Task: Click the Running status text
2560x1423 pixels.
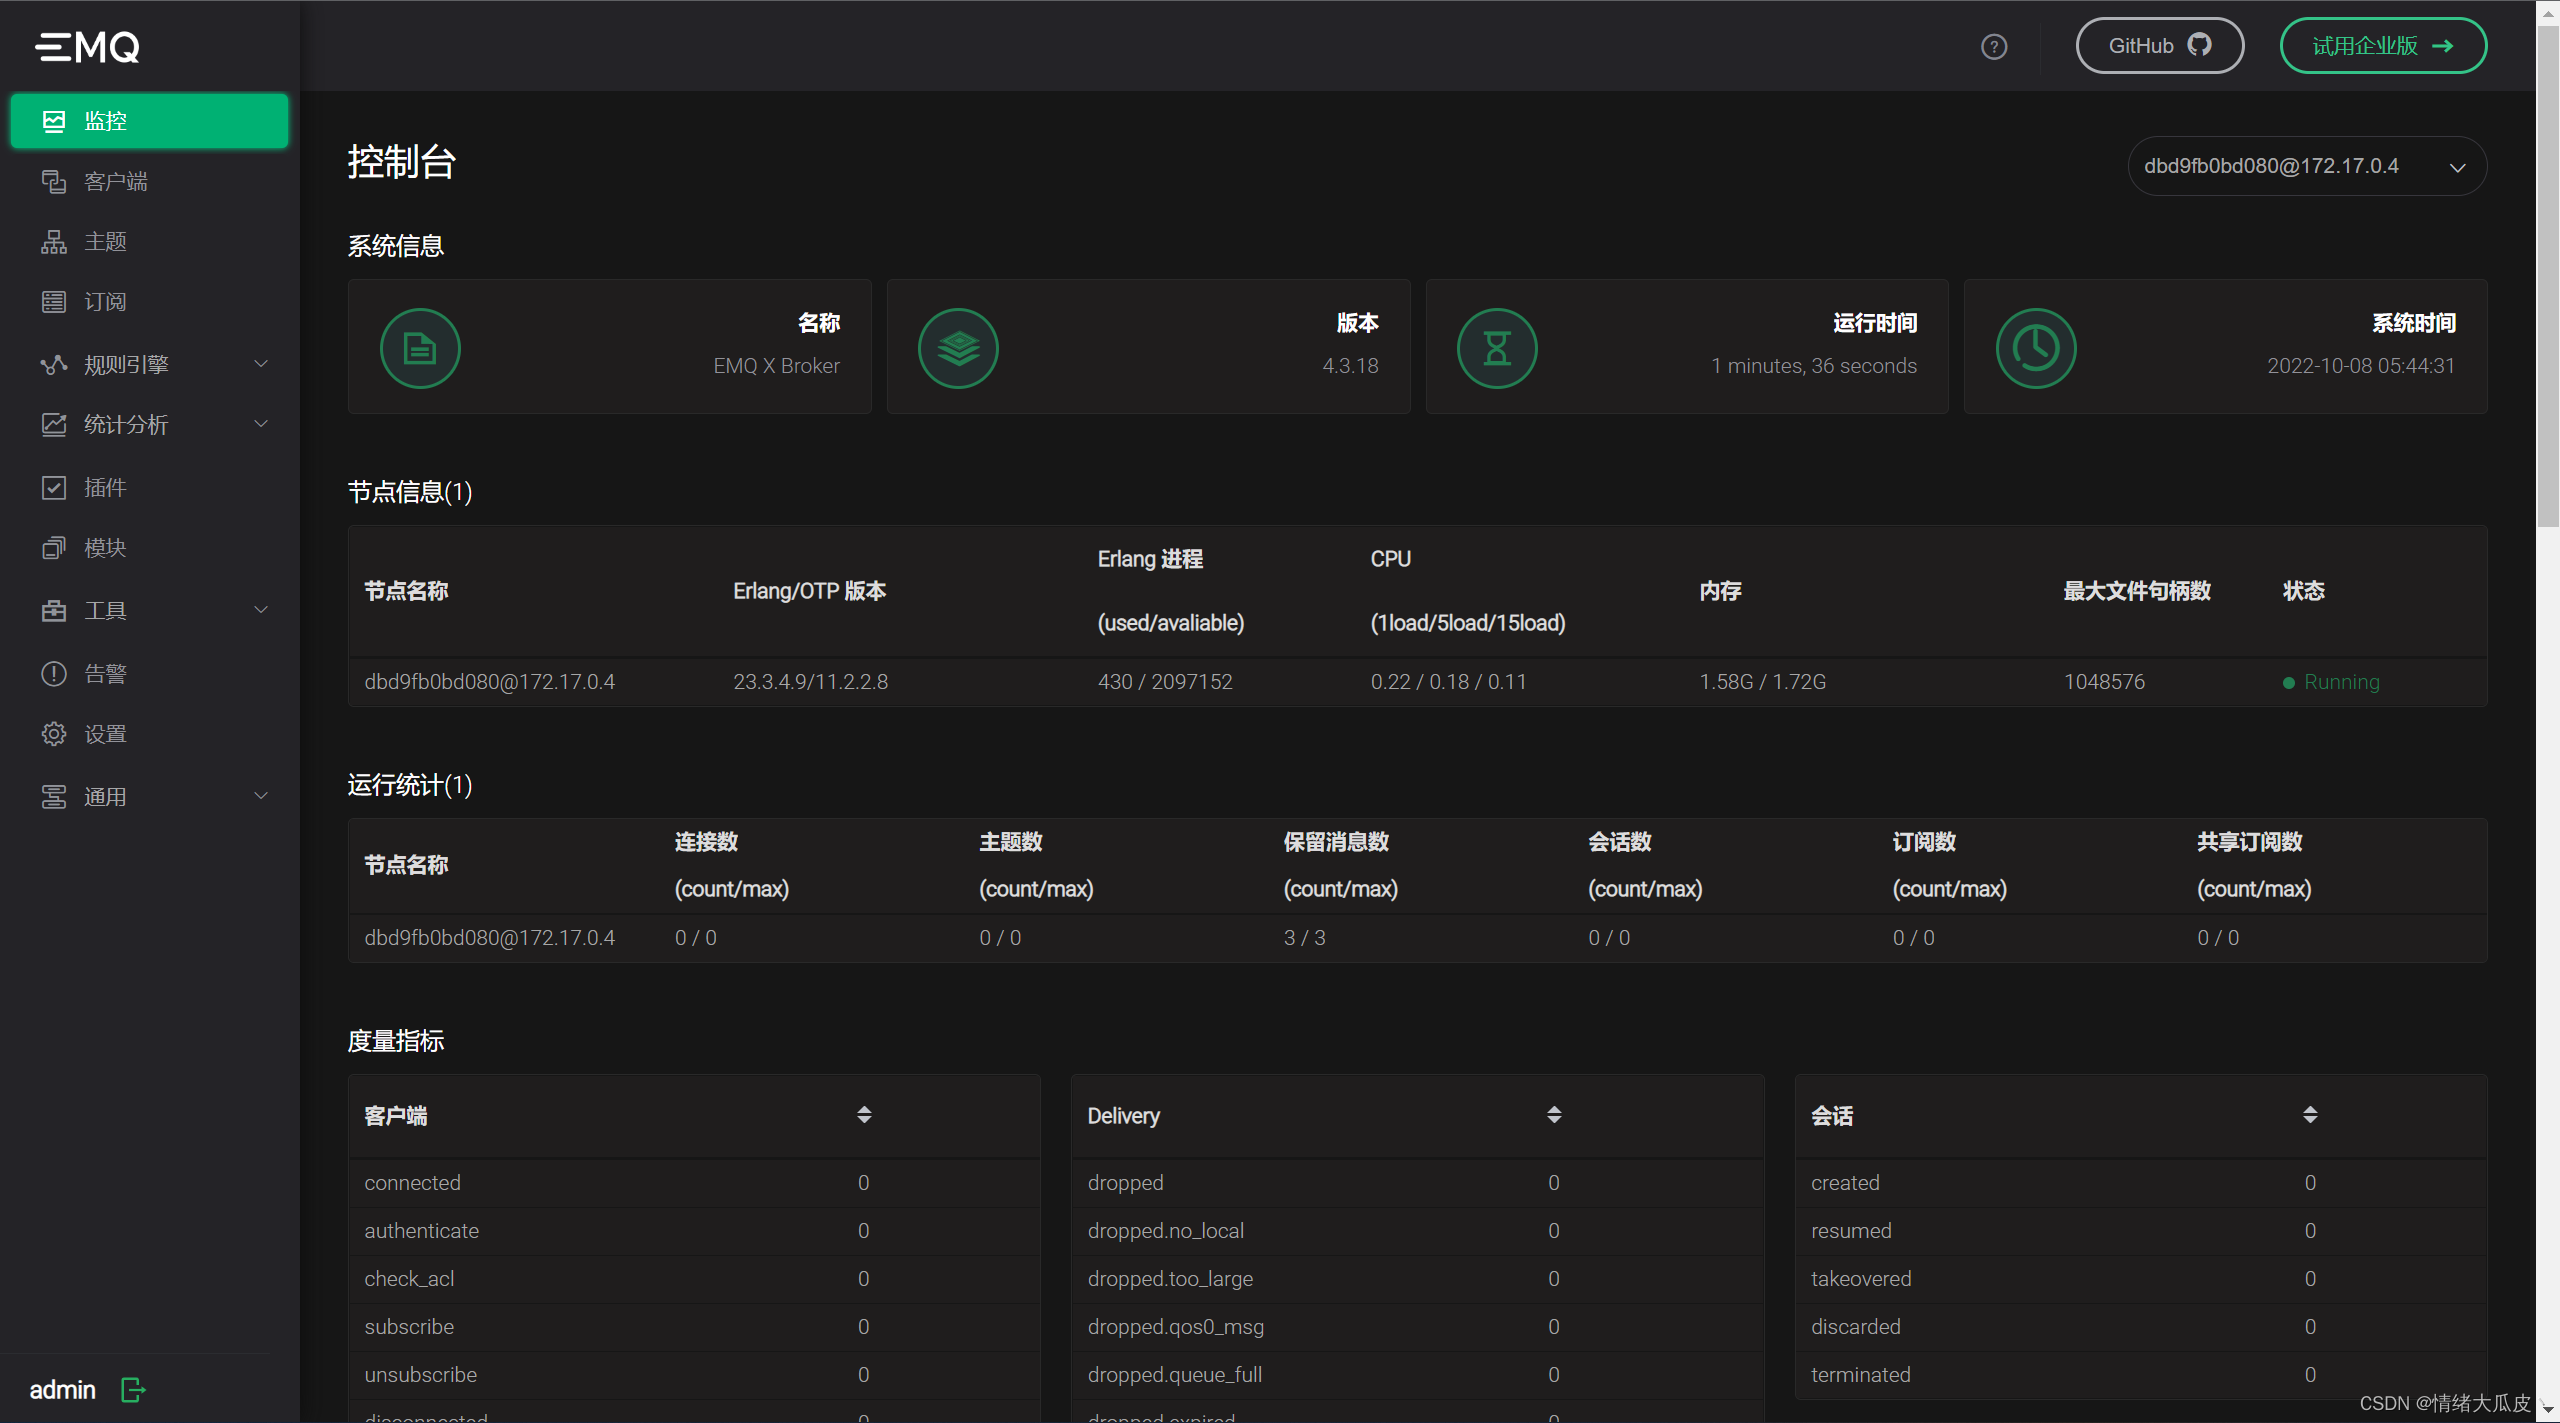Action: 2341,682
